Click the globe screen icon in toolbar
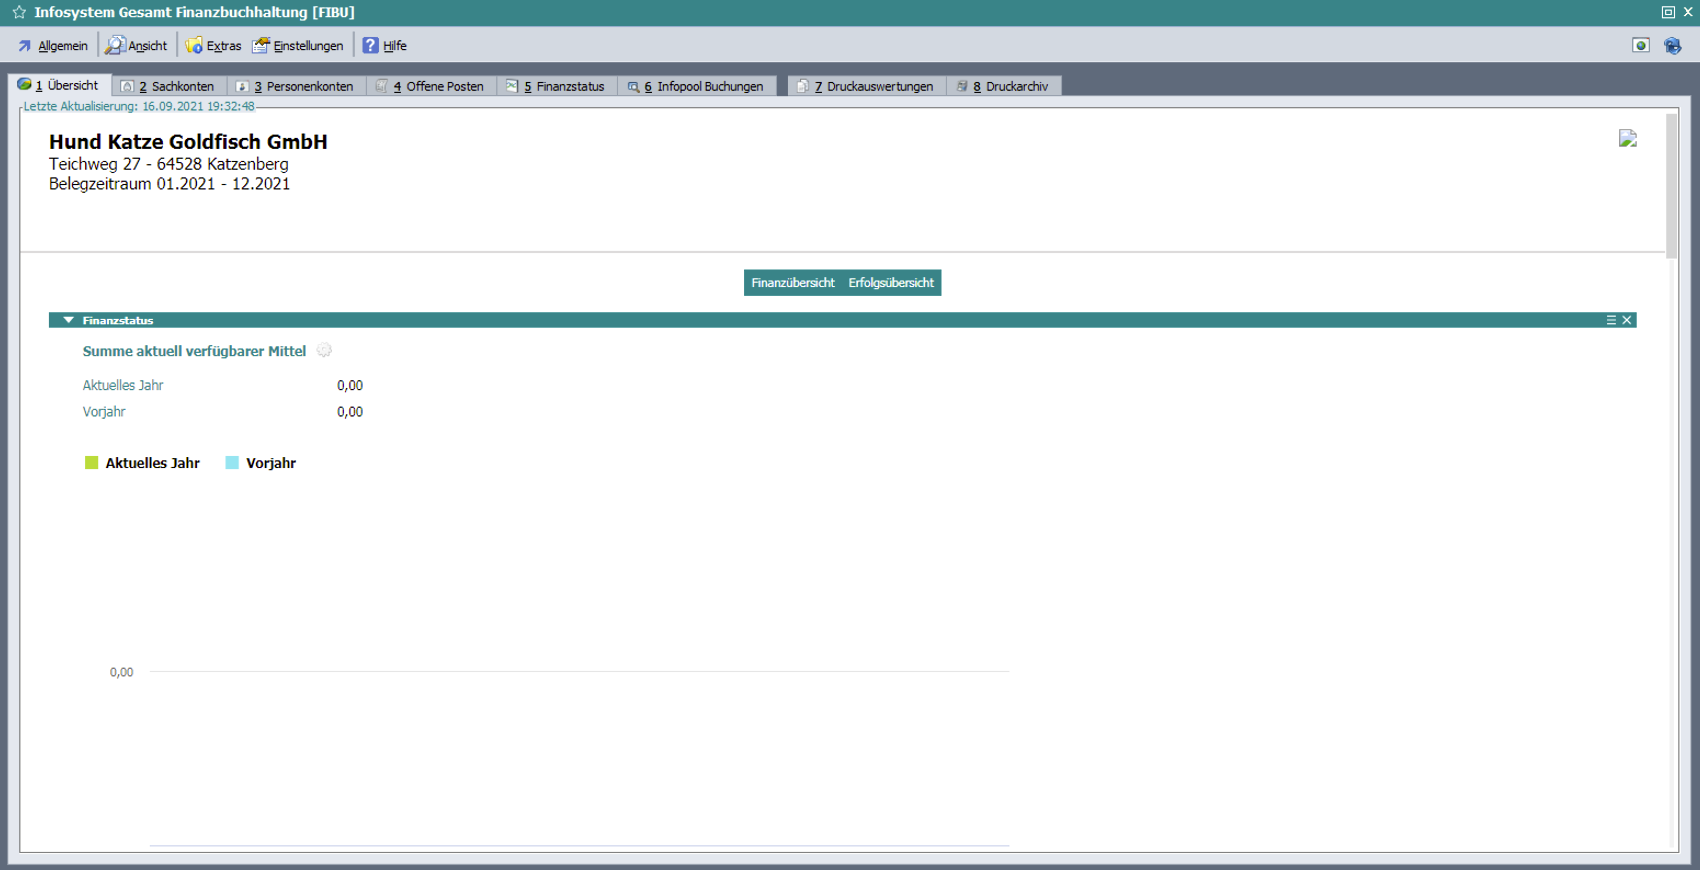Screen dimensions: 1700x870 [x=1641, y=45]
